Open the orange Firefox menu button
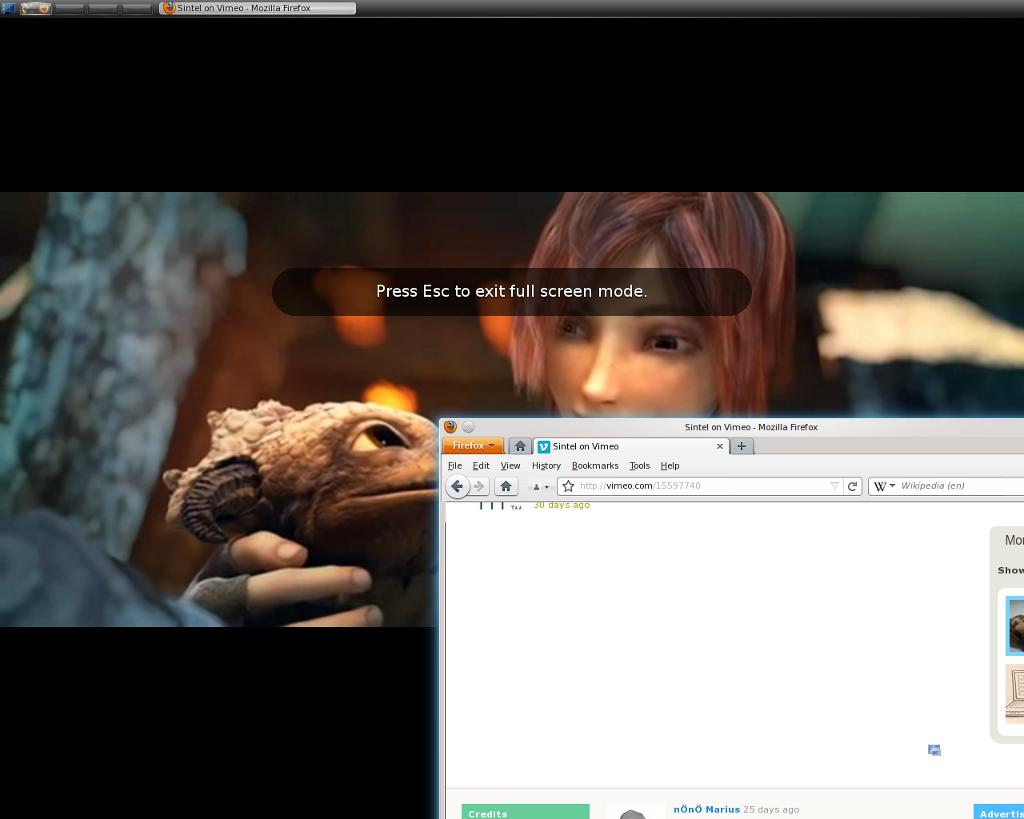The height and width of the screenshot is (819, 1024). (x=473, y=446)
